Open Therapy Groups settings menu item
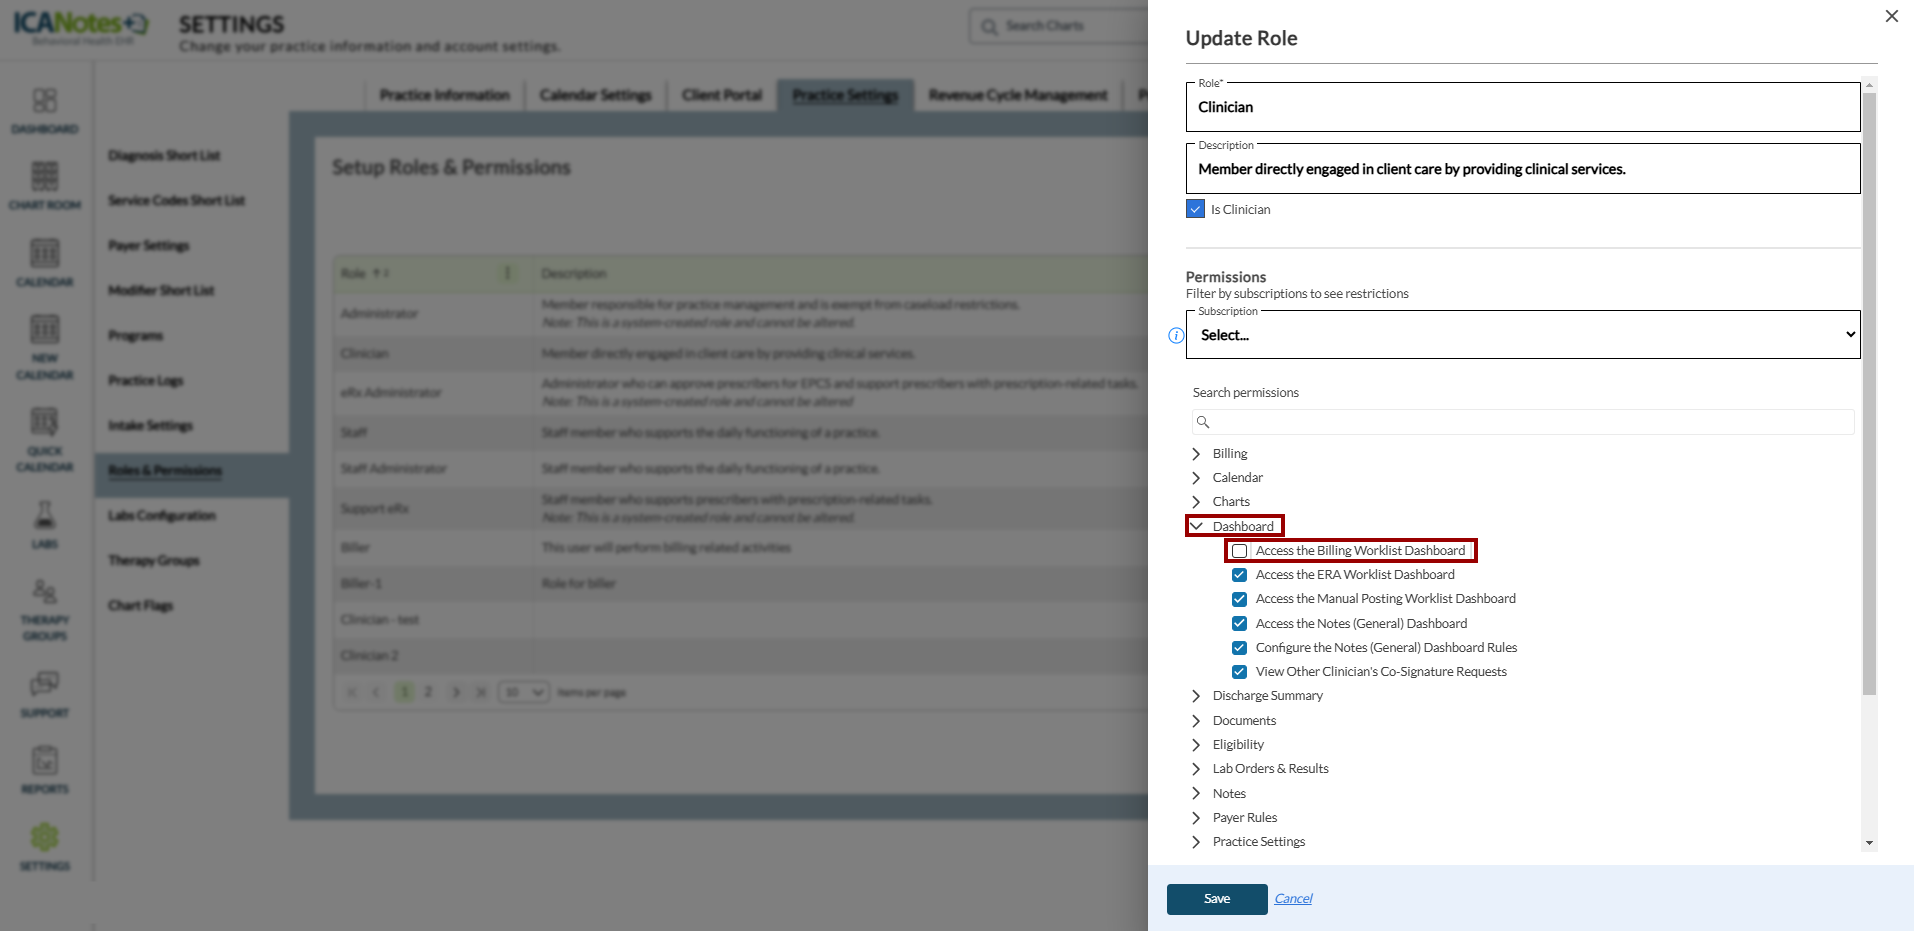Screen dimensions: 1914x931 154,561
